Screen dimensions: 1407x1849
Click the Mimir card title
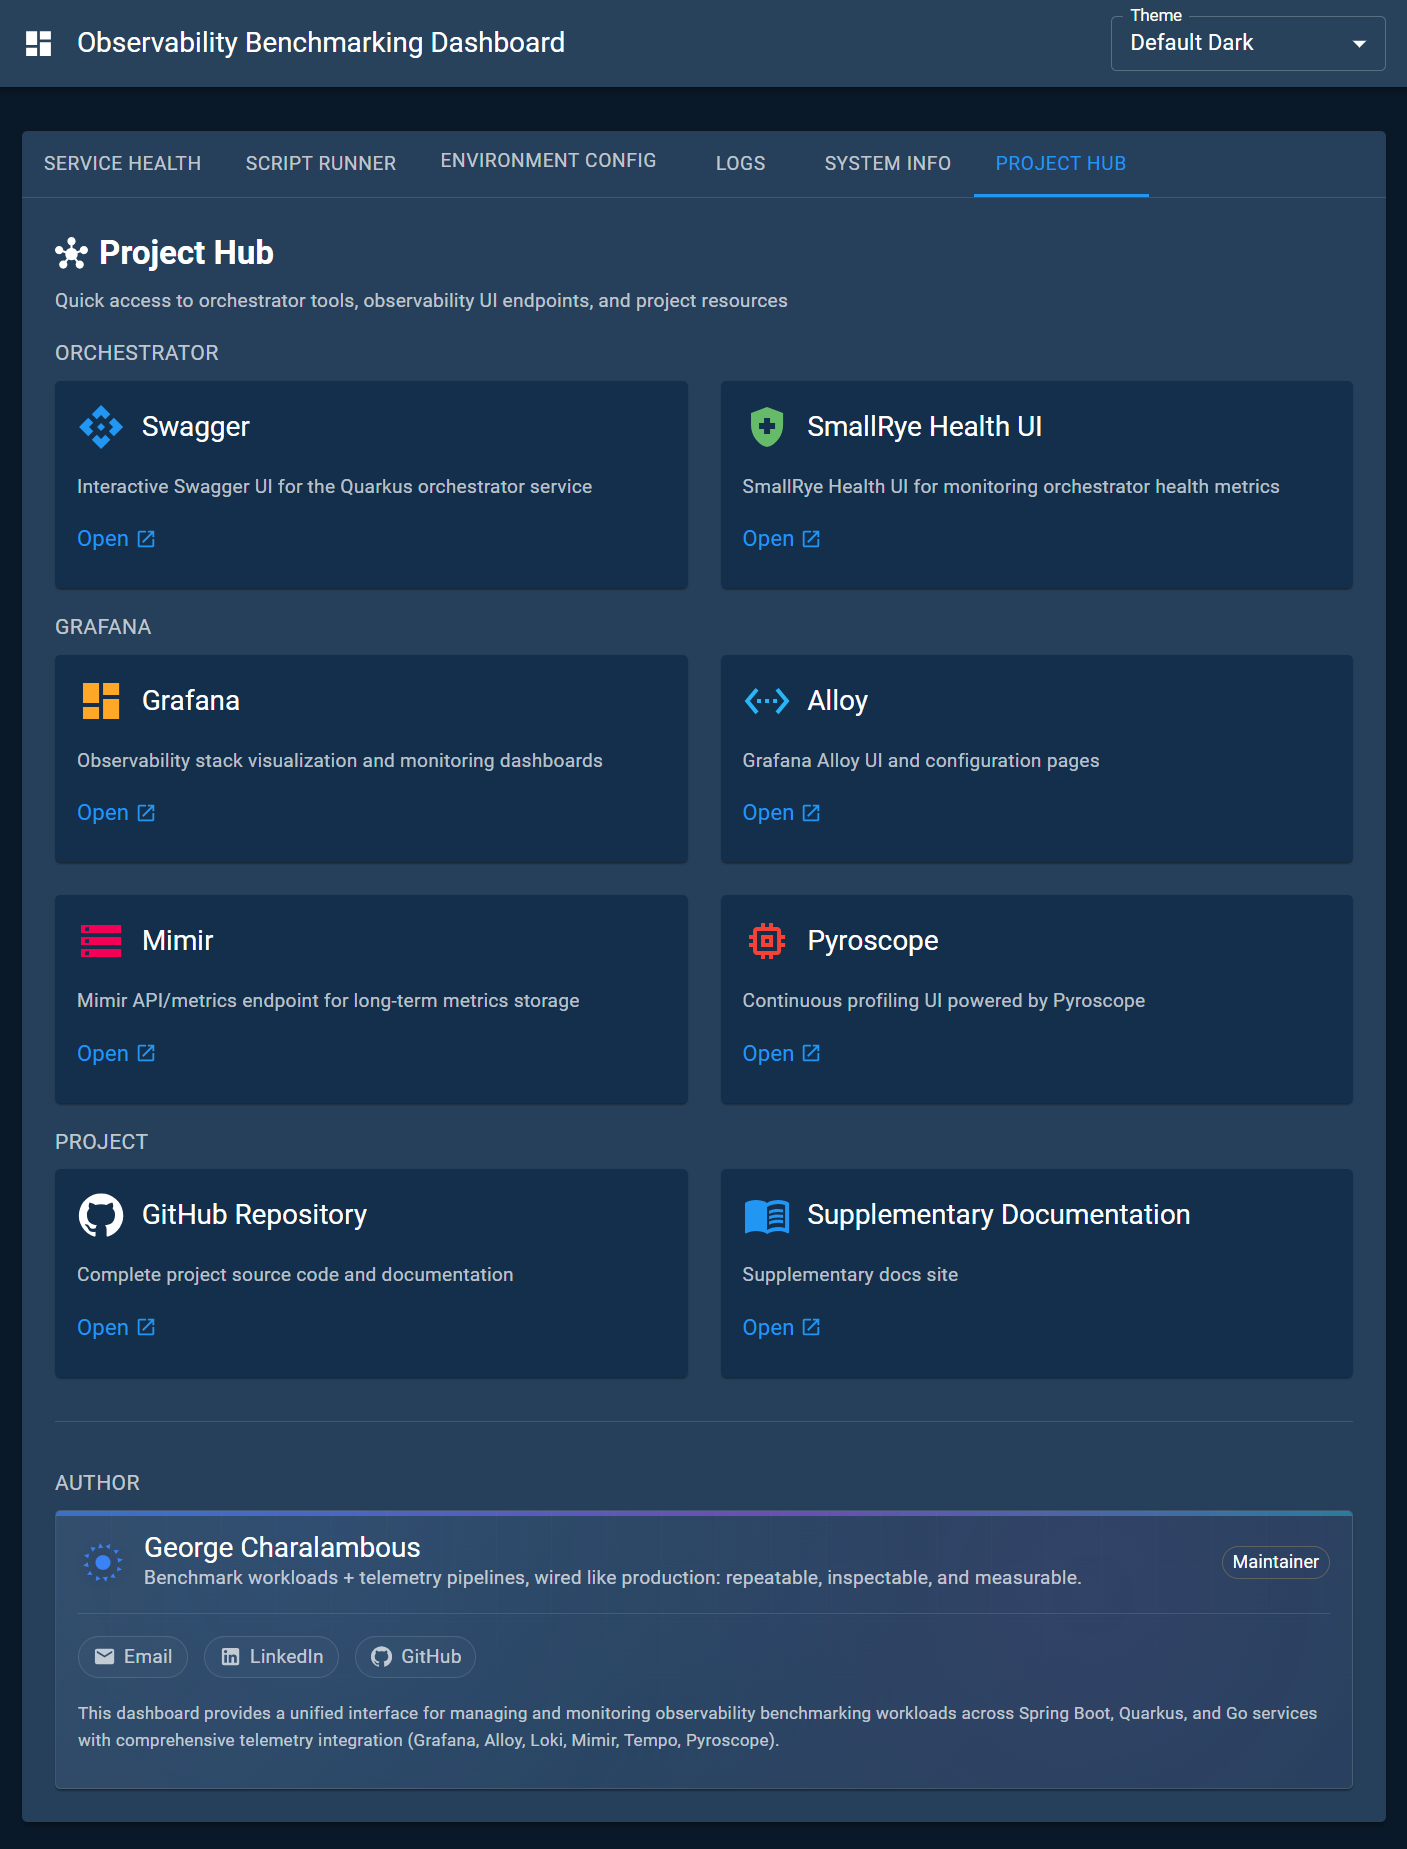click(x=178, y=941)
